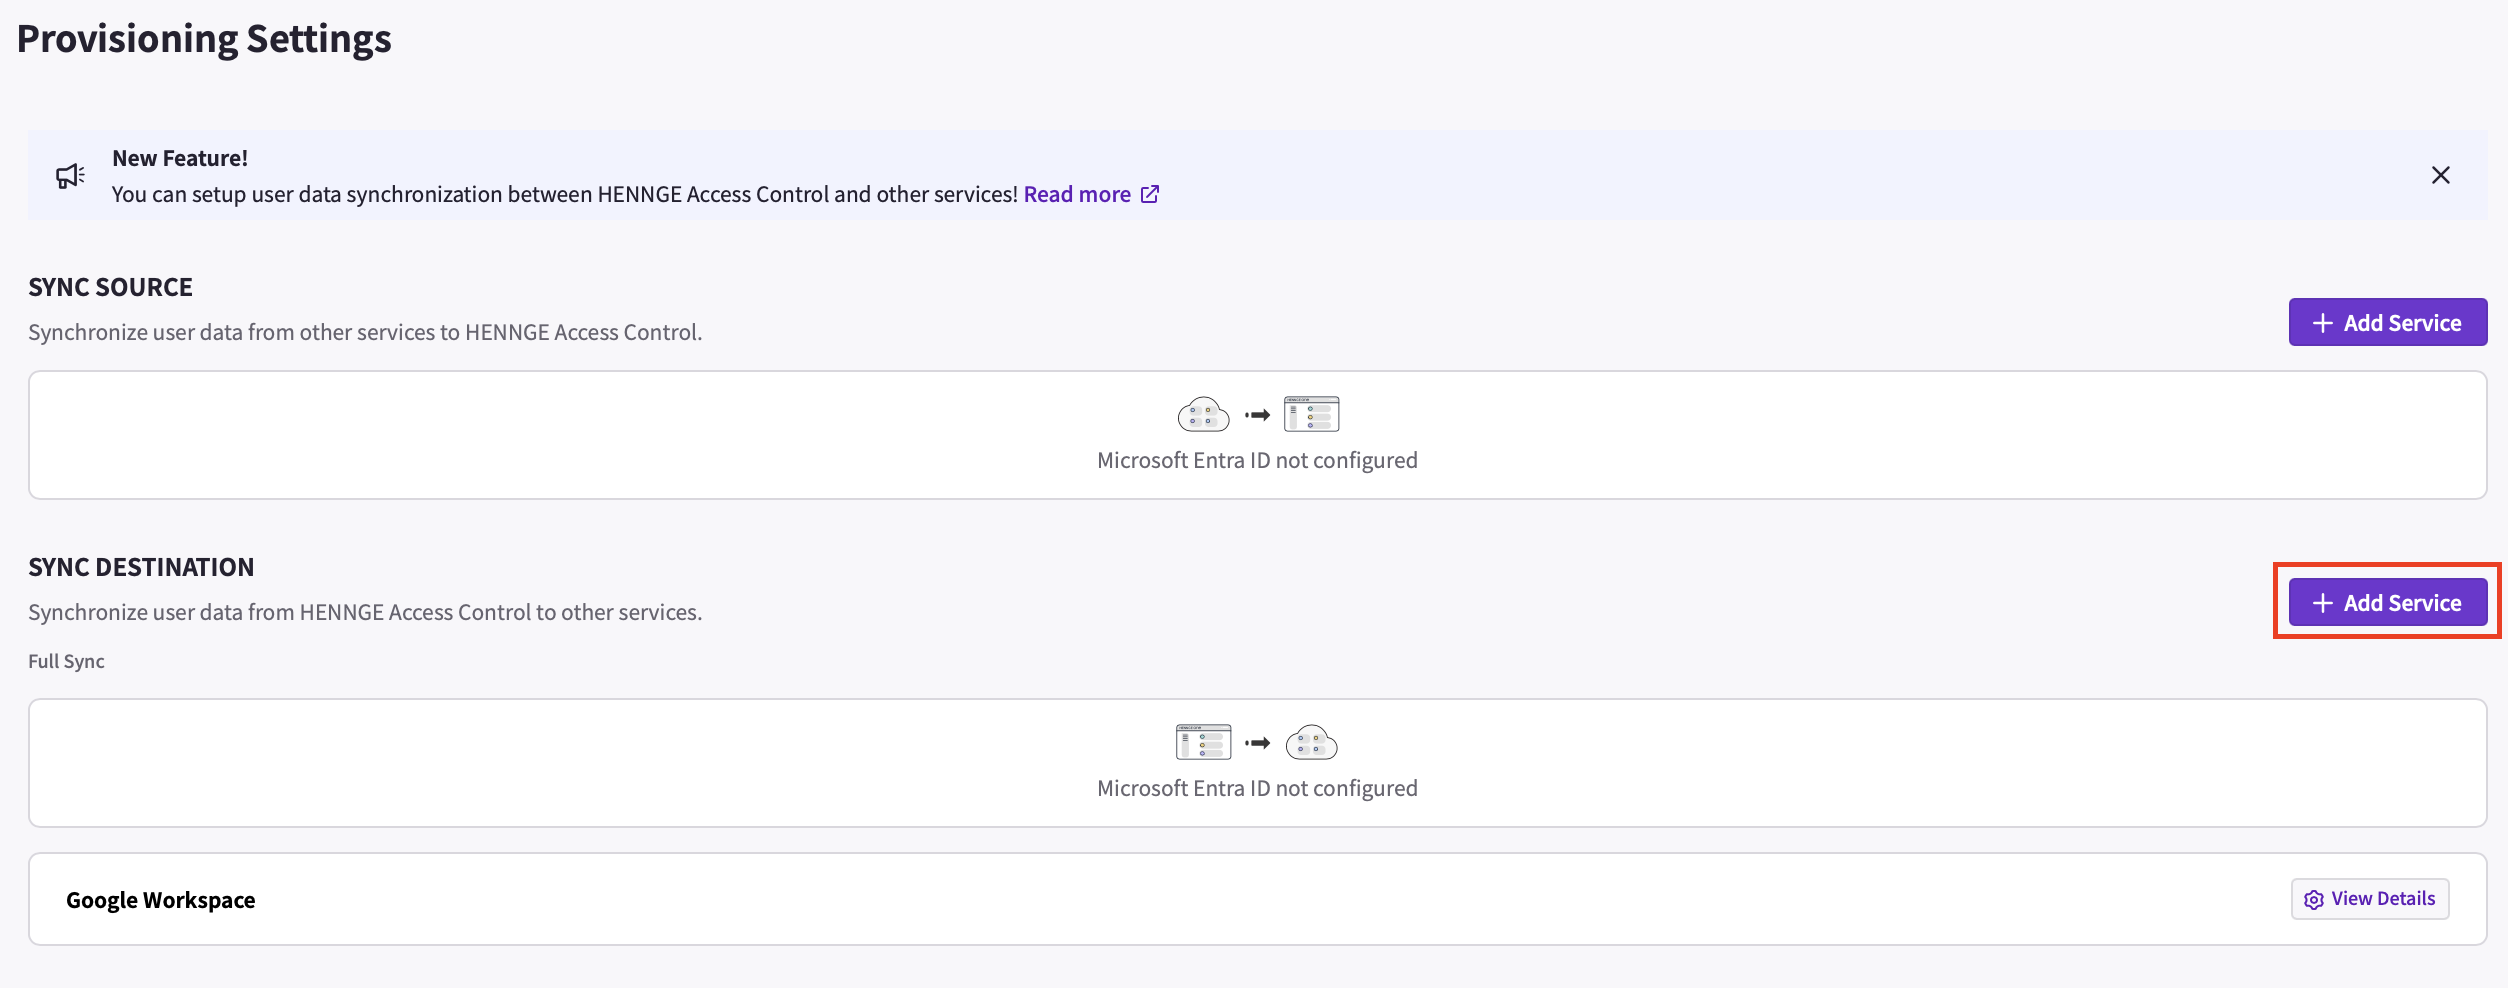Click Add Service under Sync Source
The height and width of the screenshot is (988, 2508).
click(2387, 322)
